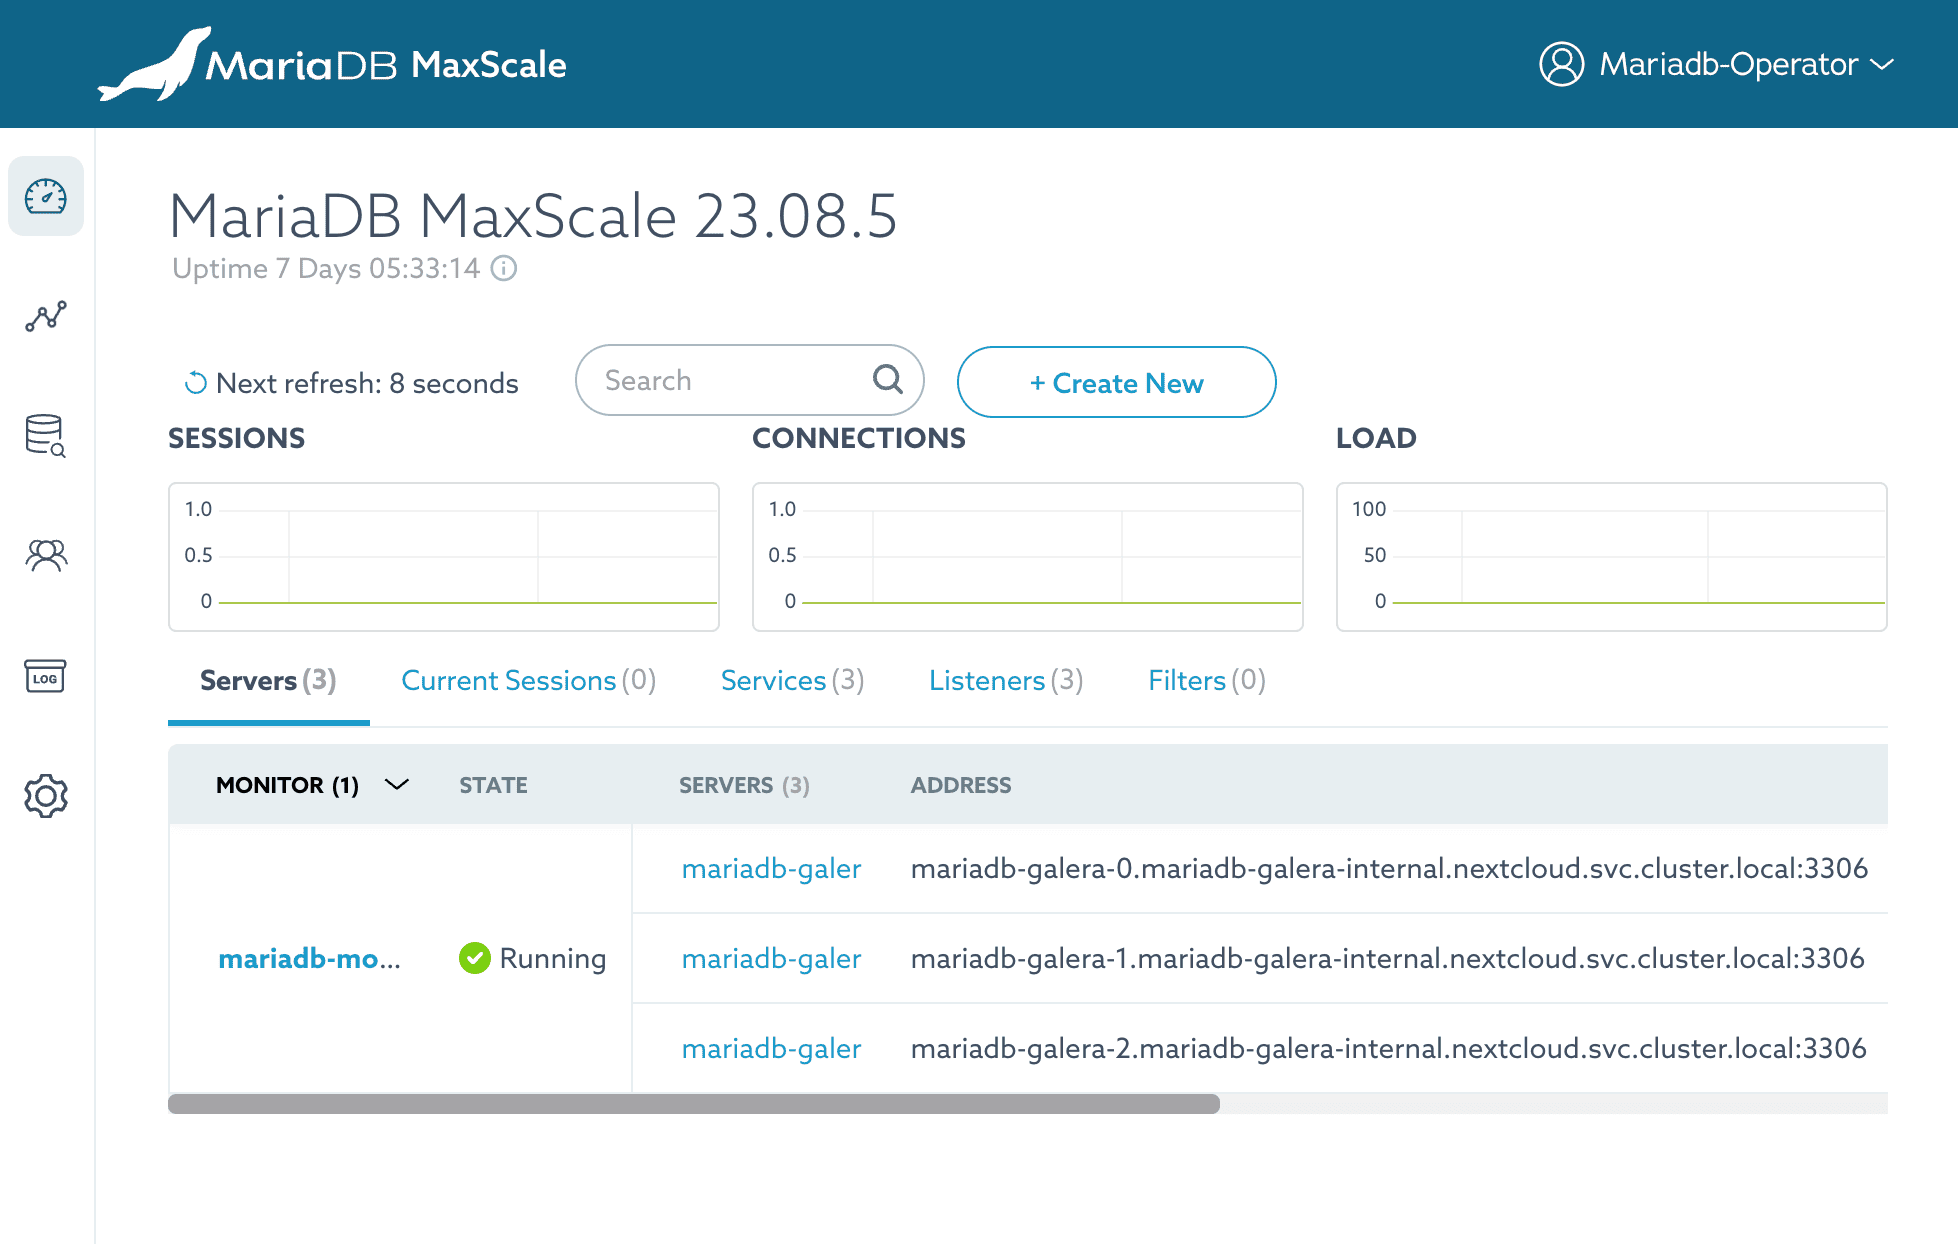Click the magnifier icon in the Search box
This screenshot has height=1244, width=1958.
(x=888, y=379)
